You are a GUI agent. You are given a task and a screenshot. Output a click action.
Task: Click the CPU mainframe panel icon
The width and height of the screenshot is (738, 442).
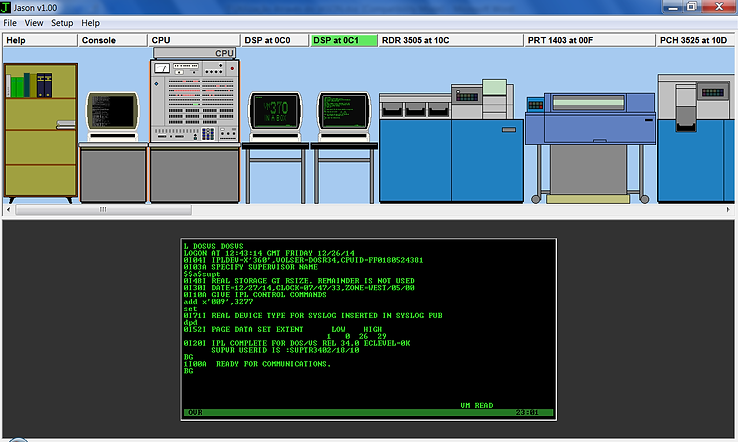pyautogui.click(x=194, y=101)
